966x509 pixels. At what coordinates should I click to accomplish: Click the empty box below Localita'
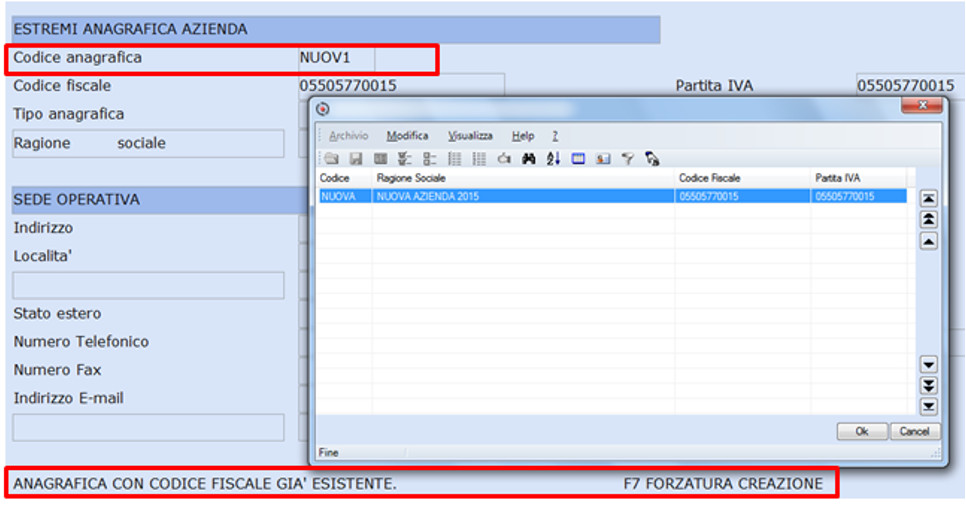(148, 285)
